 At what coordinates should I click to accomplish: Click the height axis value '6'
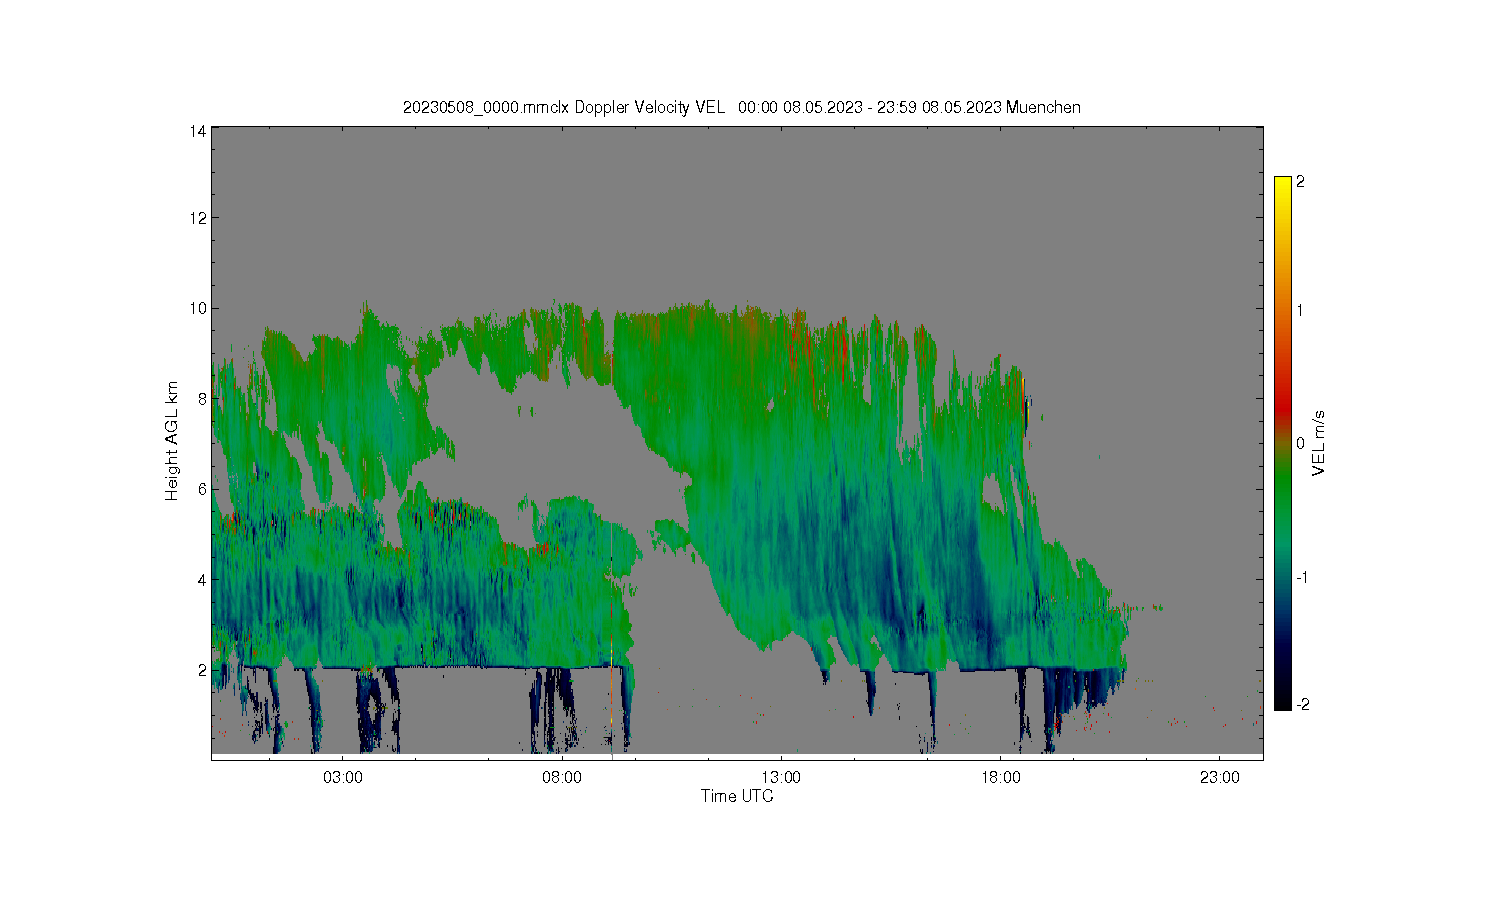click(x=202, y=489)
